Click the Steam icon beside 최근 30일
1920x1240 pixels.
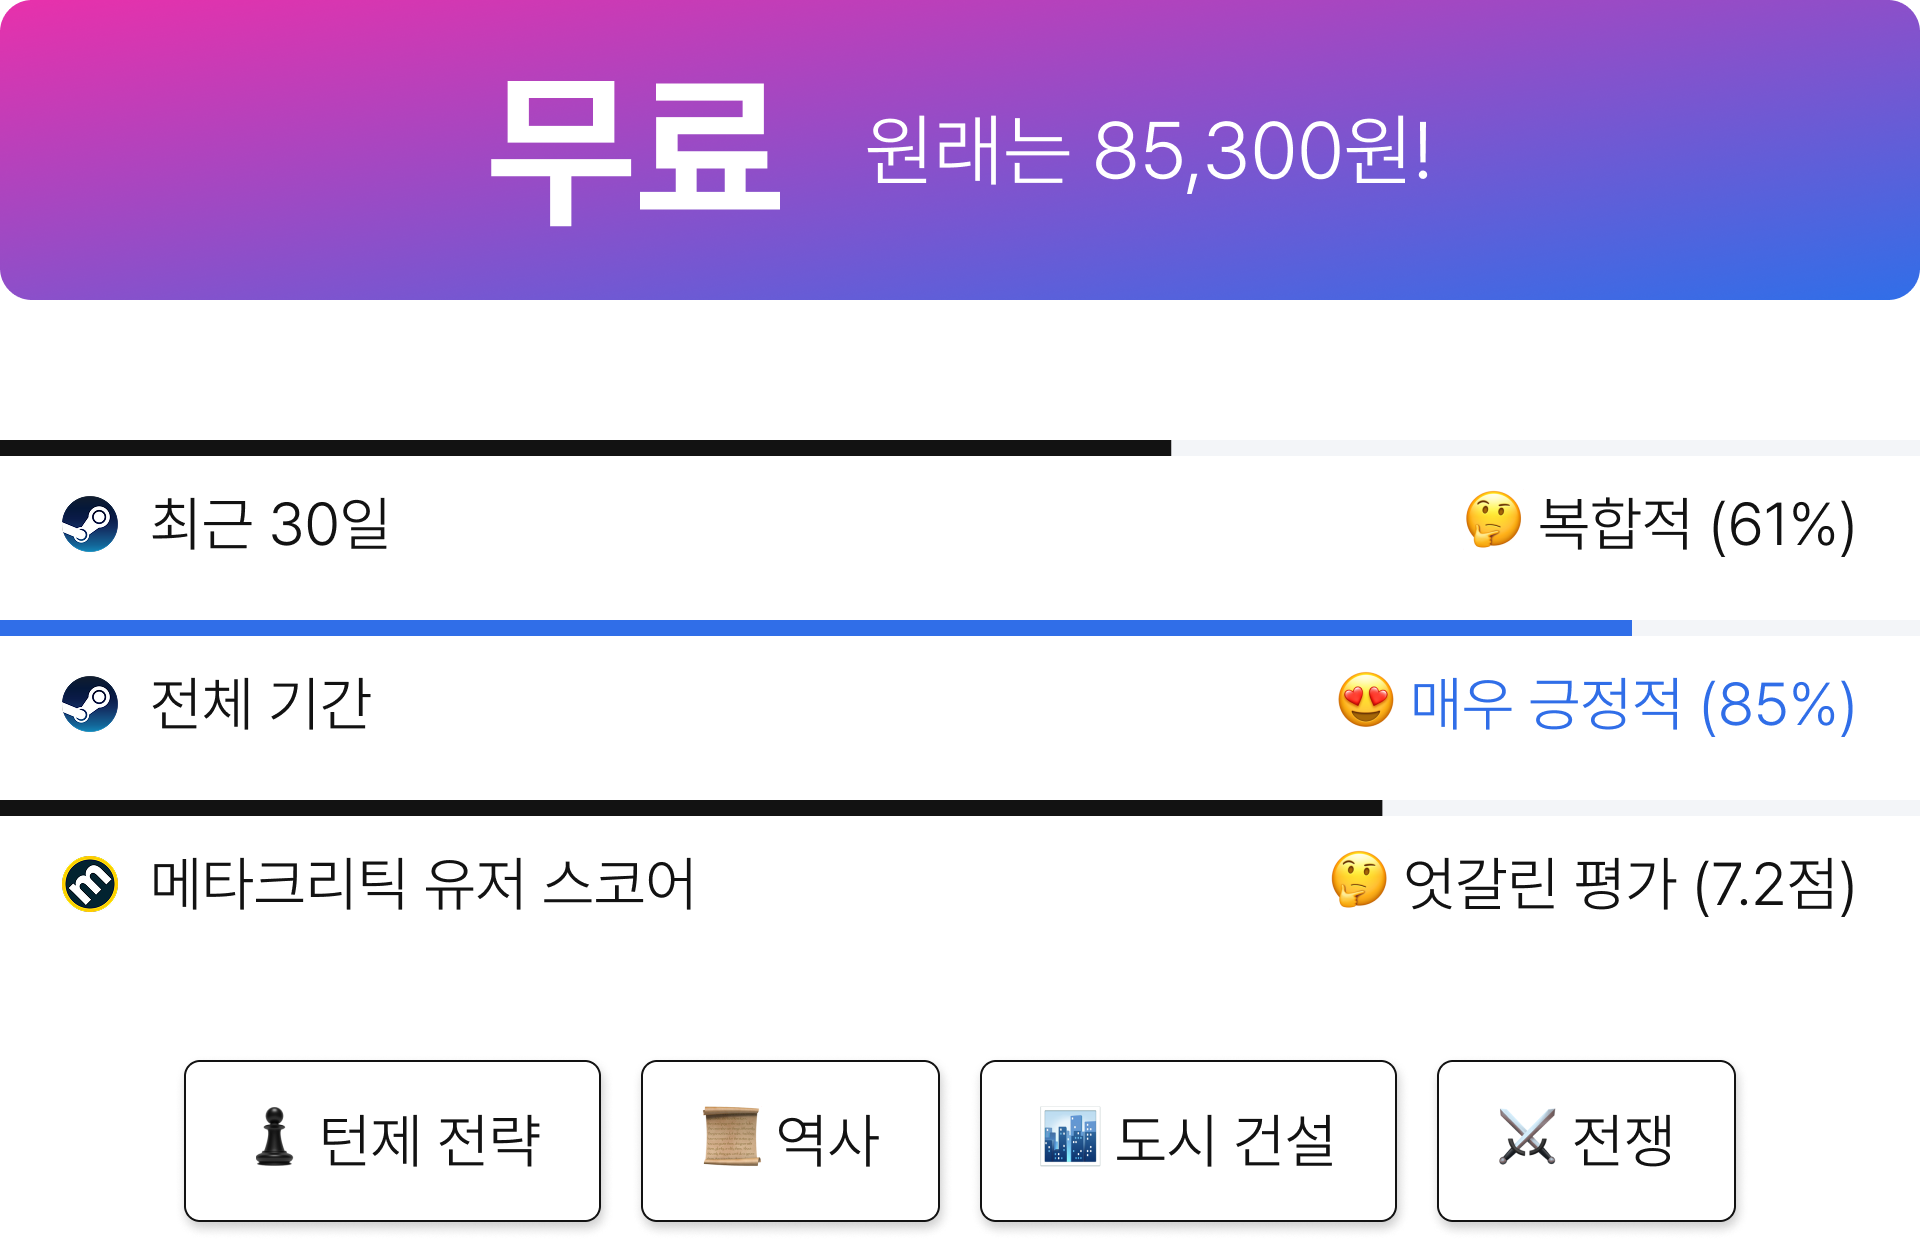click(90, 524)
